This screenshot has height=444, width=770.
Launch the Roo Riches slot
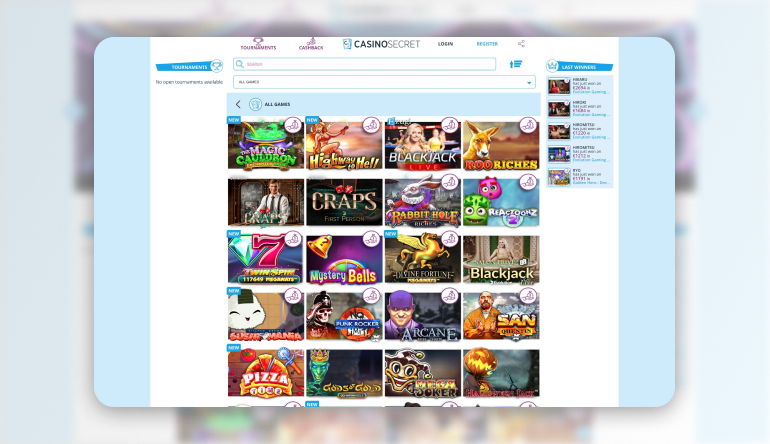(x=501, y=145)
